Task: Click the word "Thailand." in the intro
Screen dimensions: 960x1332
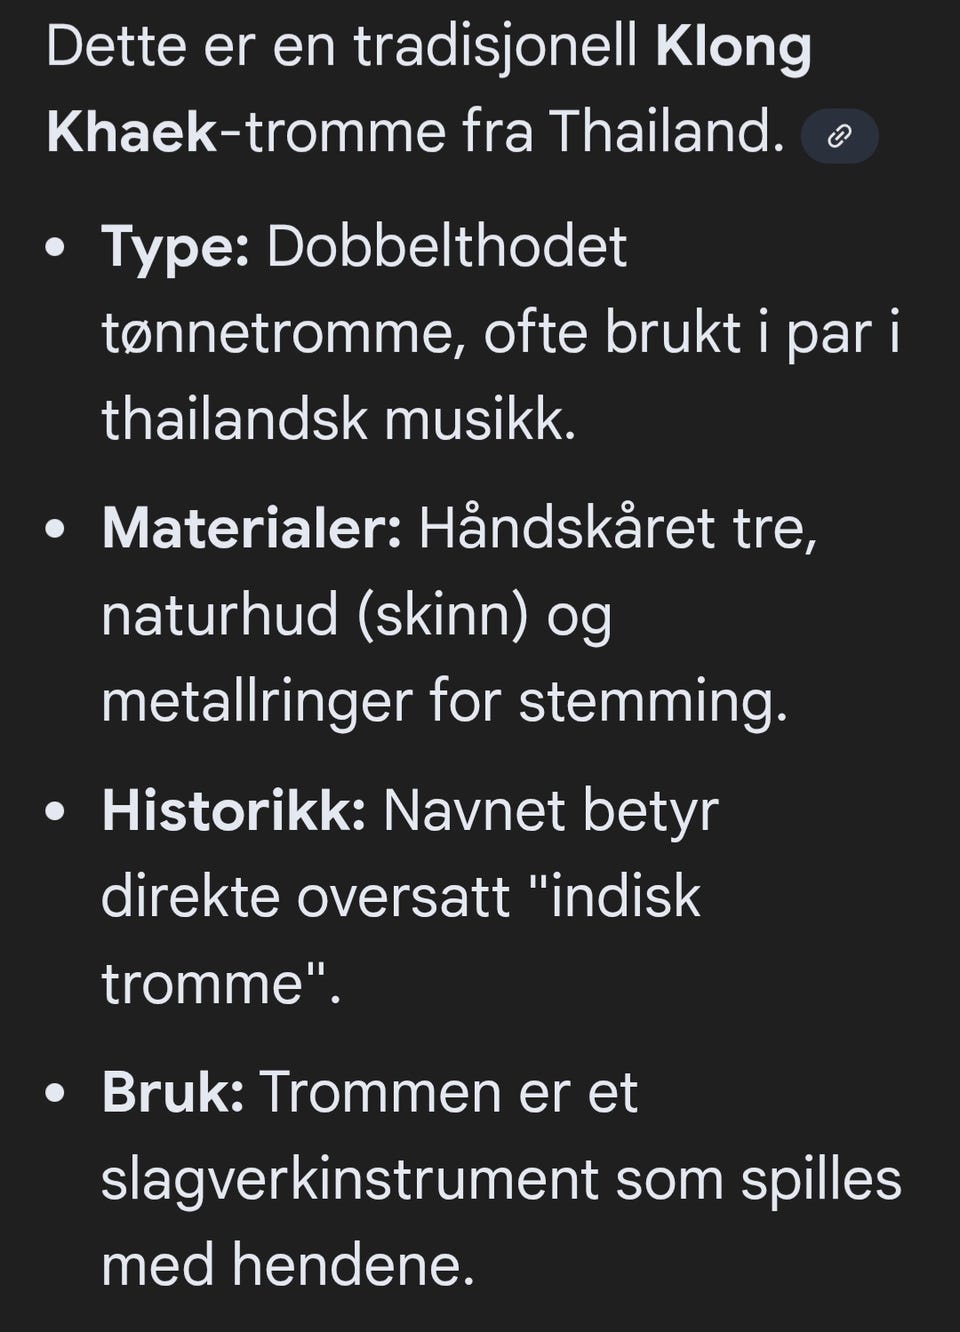Action: coord(666,134)
